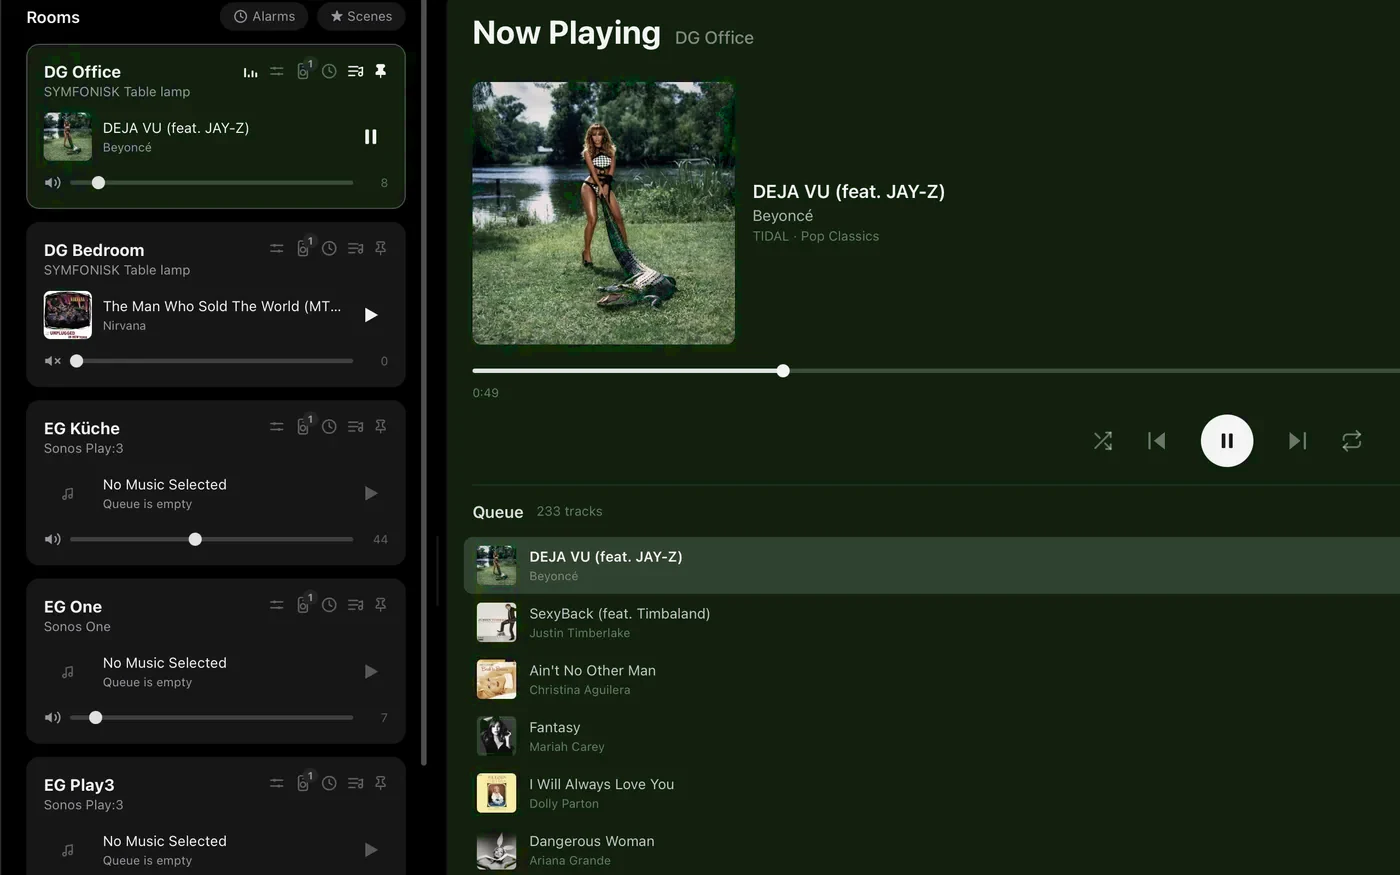Image resolution: width=1400 pixels, height=875 pixels.
Task: Unmute the DG Bedroom speaker
Action: point(53,361)
